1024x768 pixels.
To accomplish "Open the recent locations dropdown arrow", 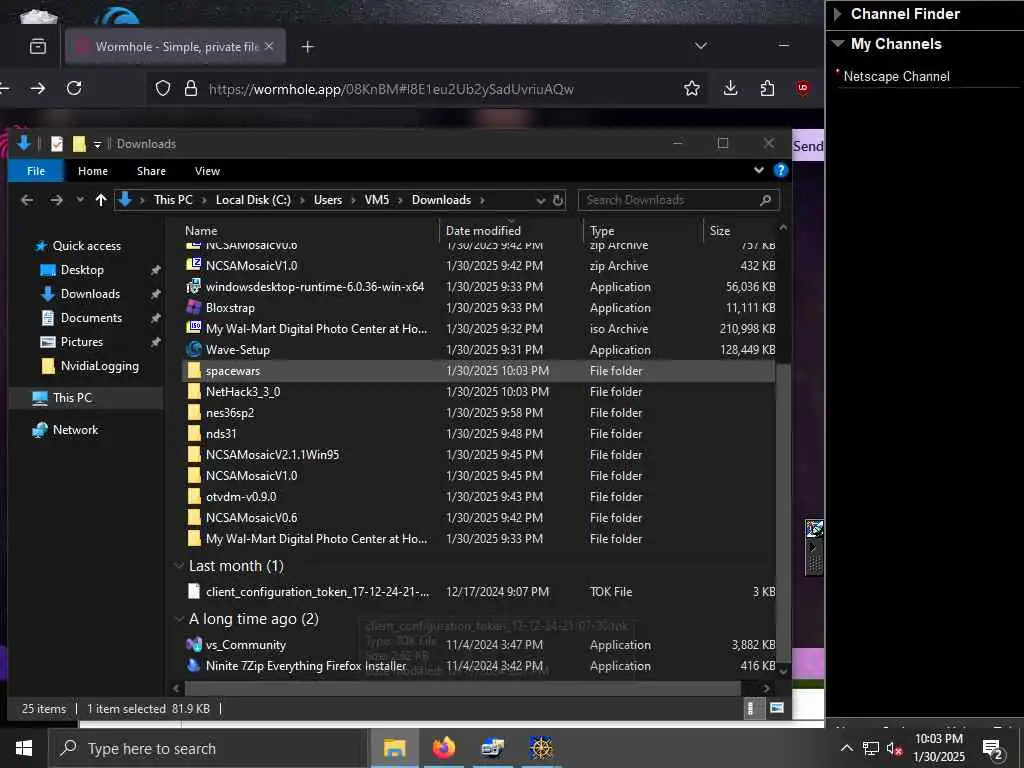I will [x=80, y=200].
